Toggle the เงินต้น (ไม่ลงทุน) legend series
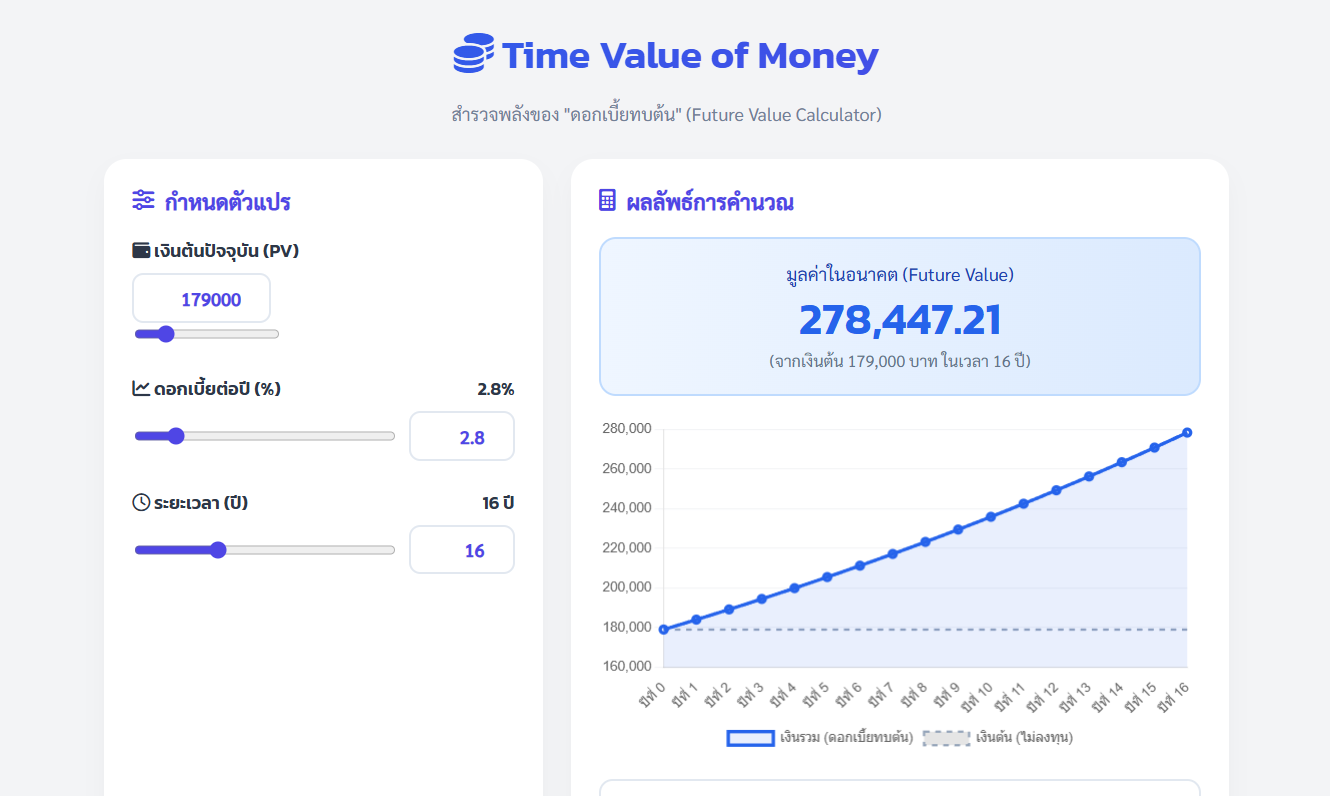The width and height of the screenshot is (1330, 796). click(997, 738)
